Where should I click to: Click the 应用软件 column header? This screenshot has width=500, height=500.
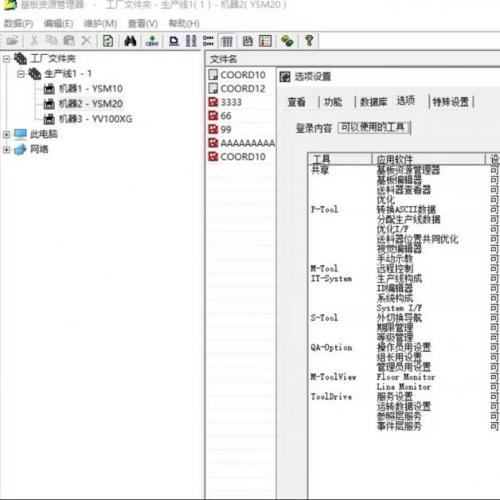coord(428,159)
